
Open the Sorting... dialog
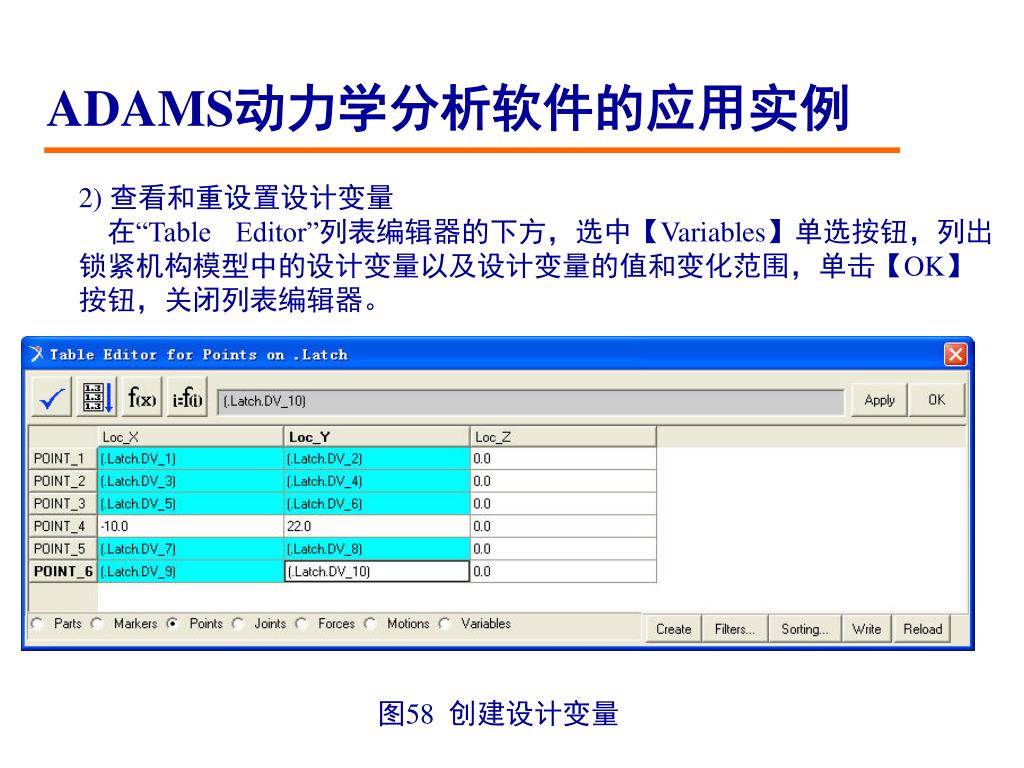click(805, 629)
